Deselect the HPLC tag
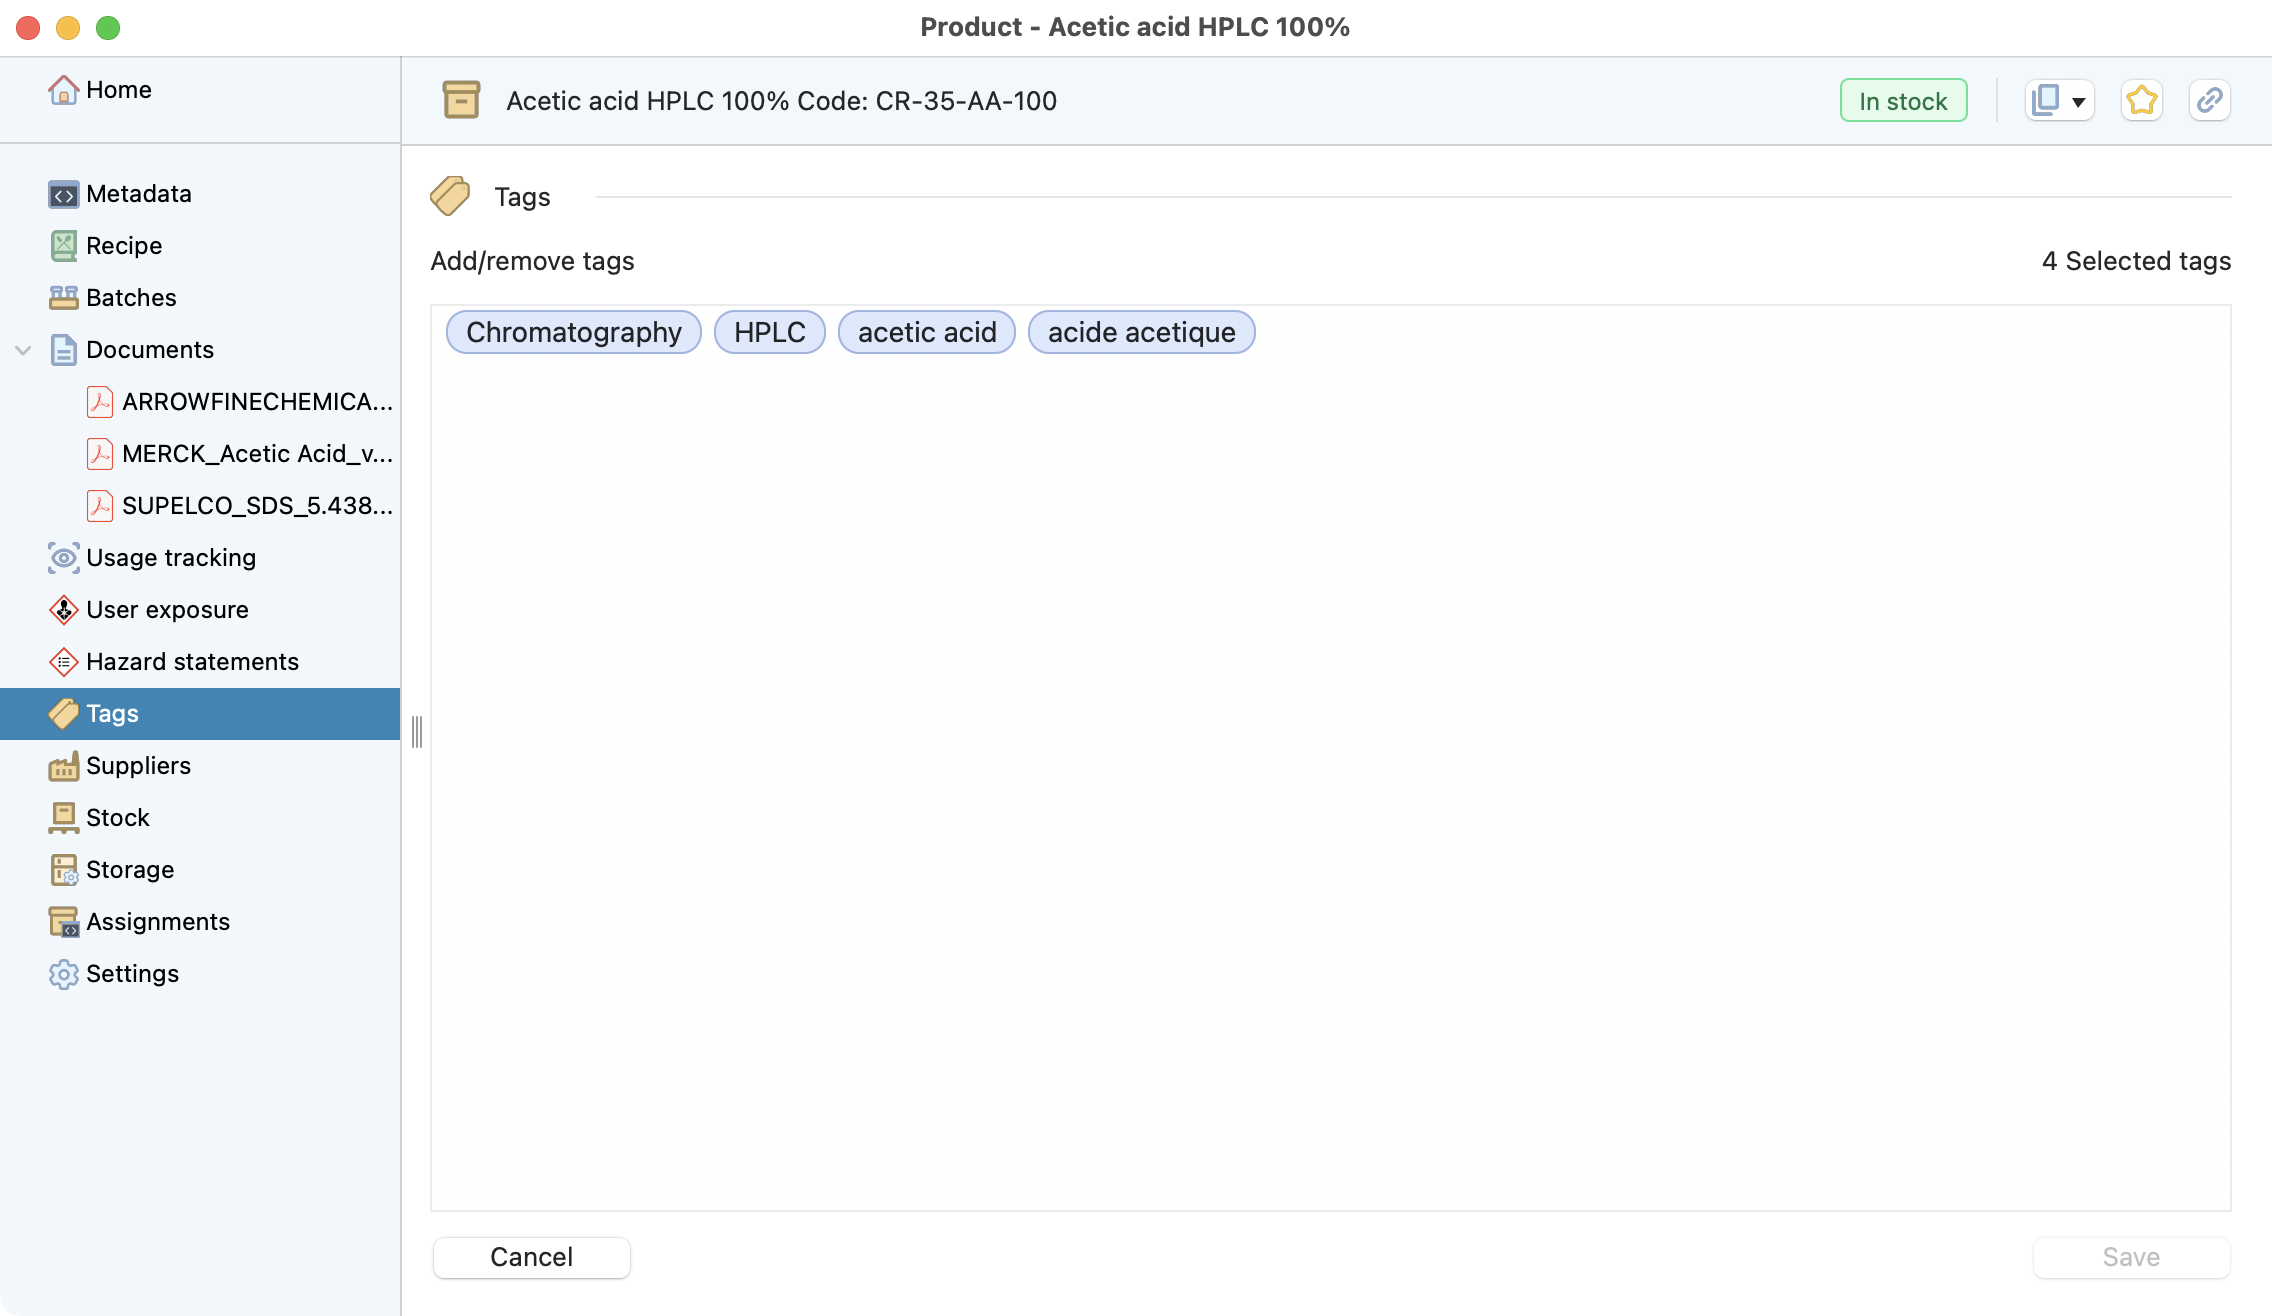The width and height of the screenshot is (2272, 1316). [769, 332]
